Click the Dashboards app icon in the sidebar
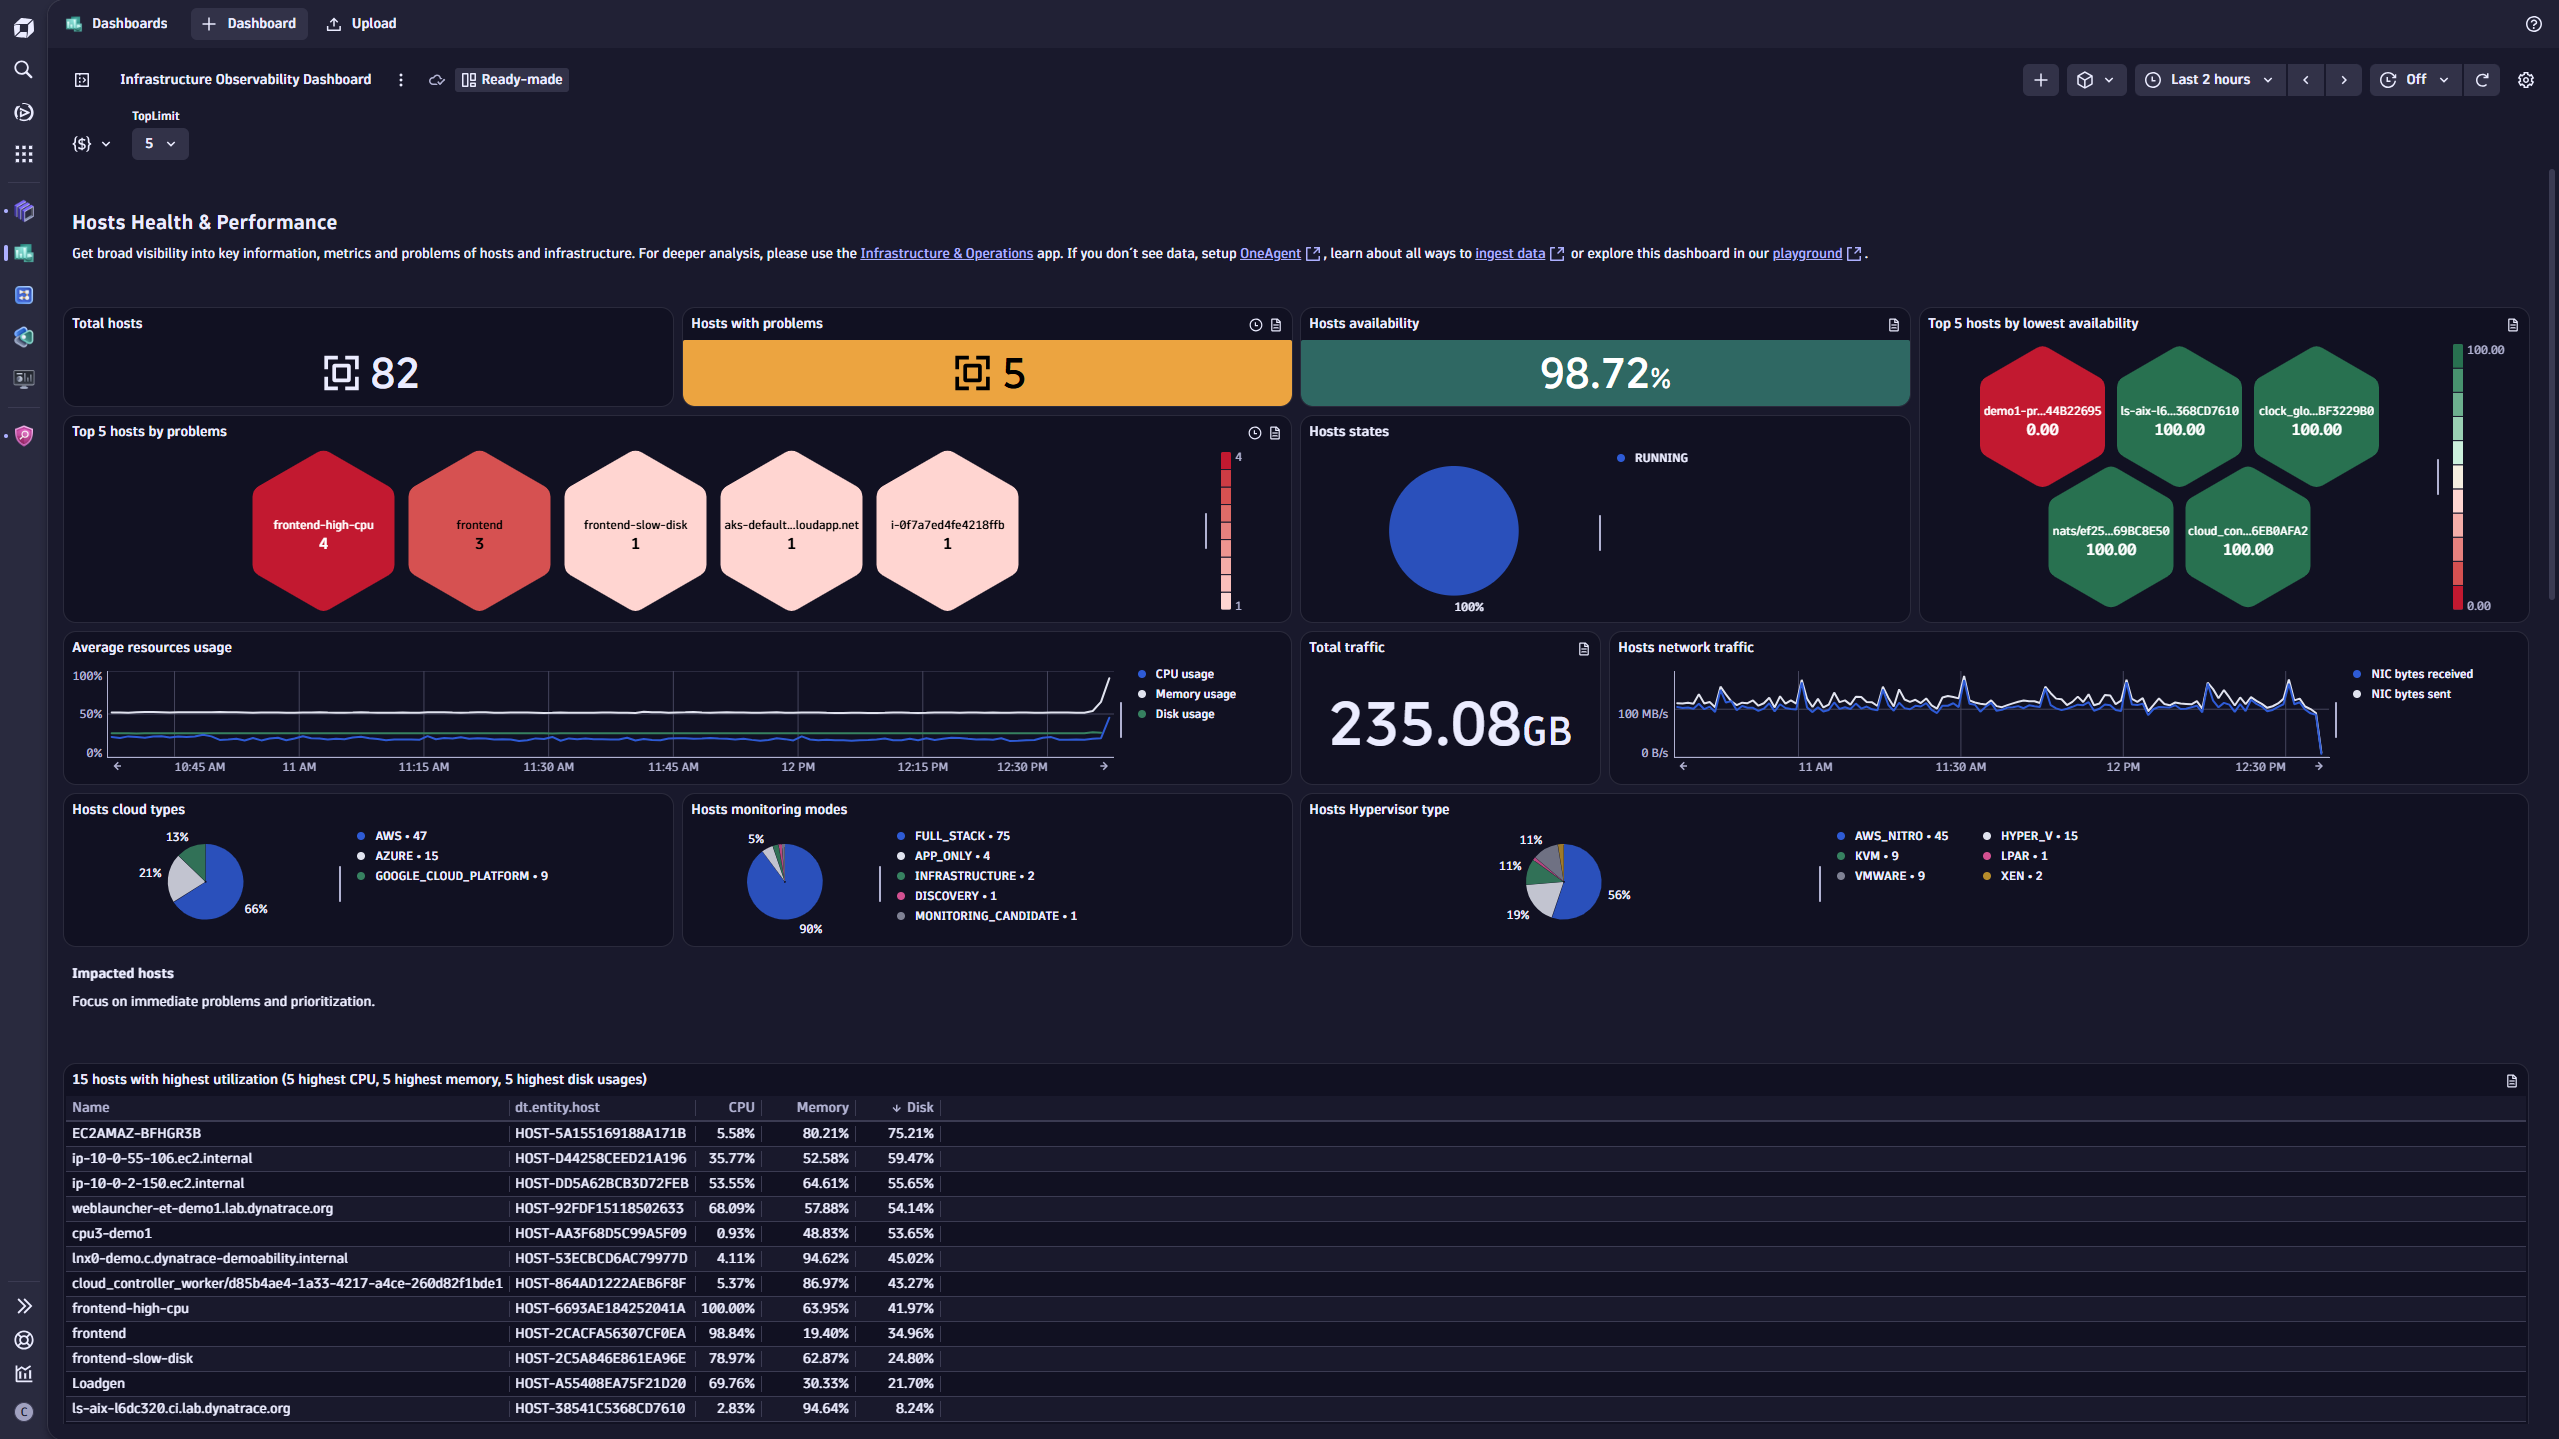 pos(24,253)
